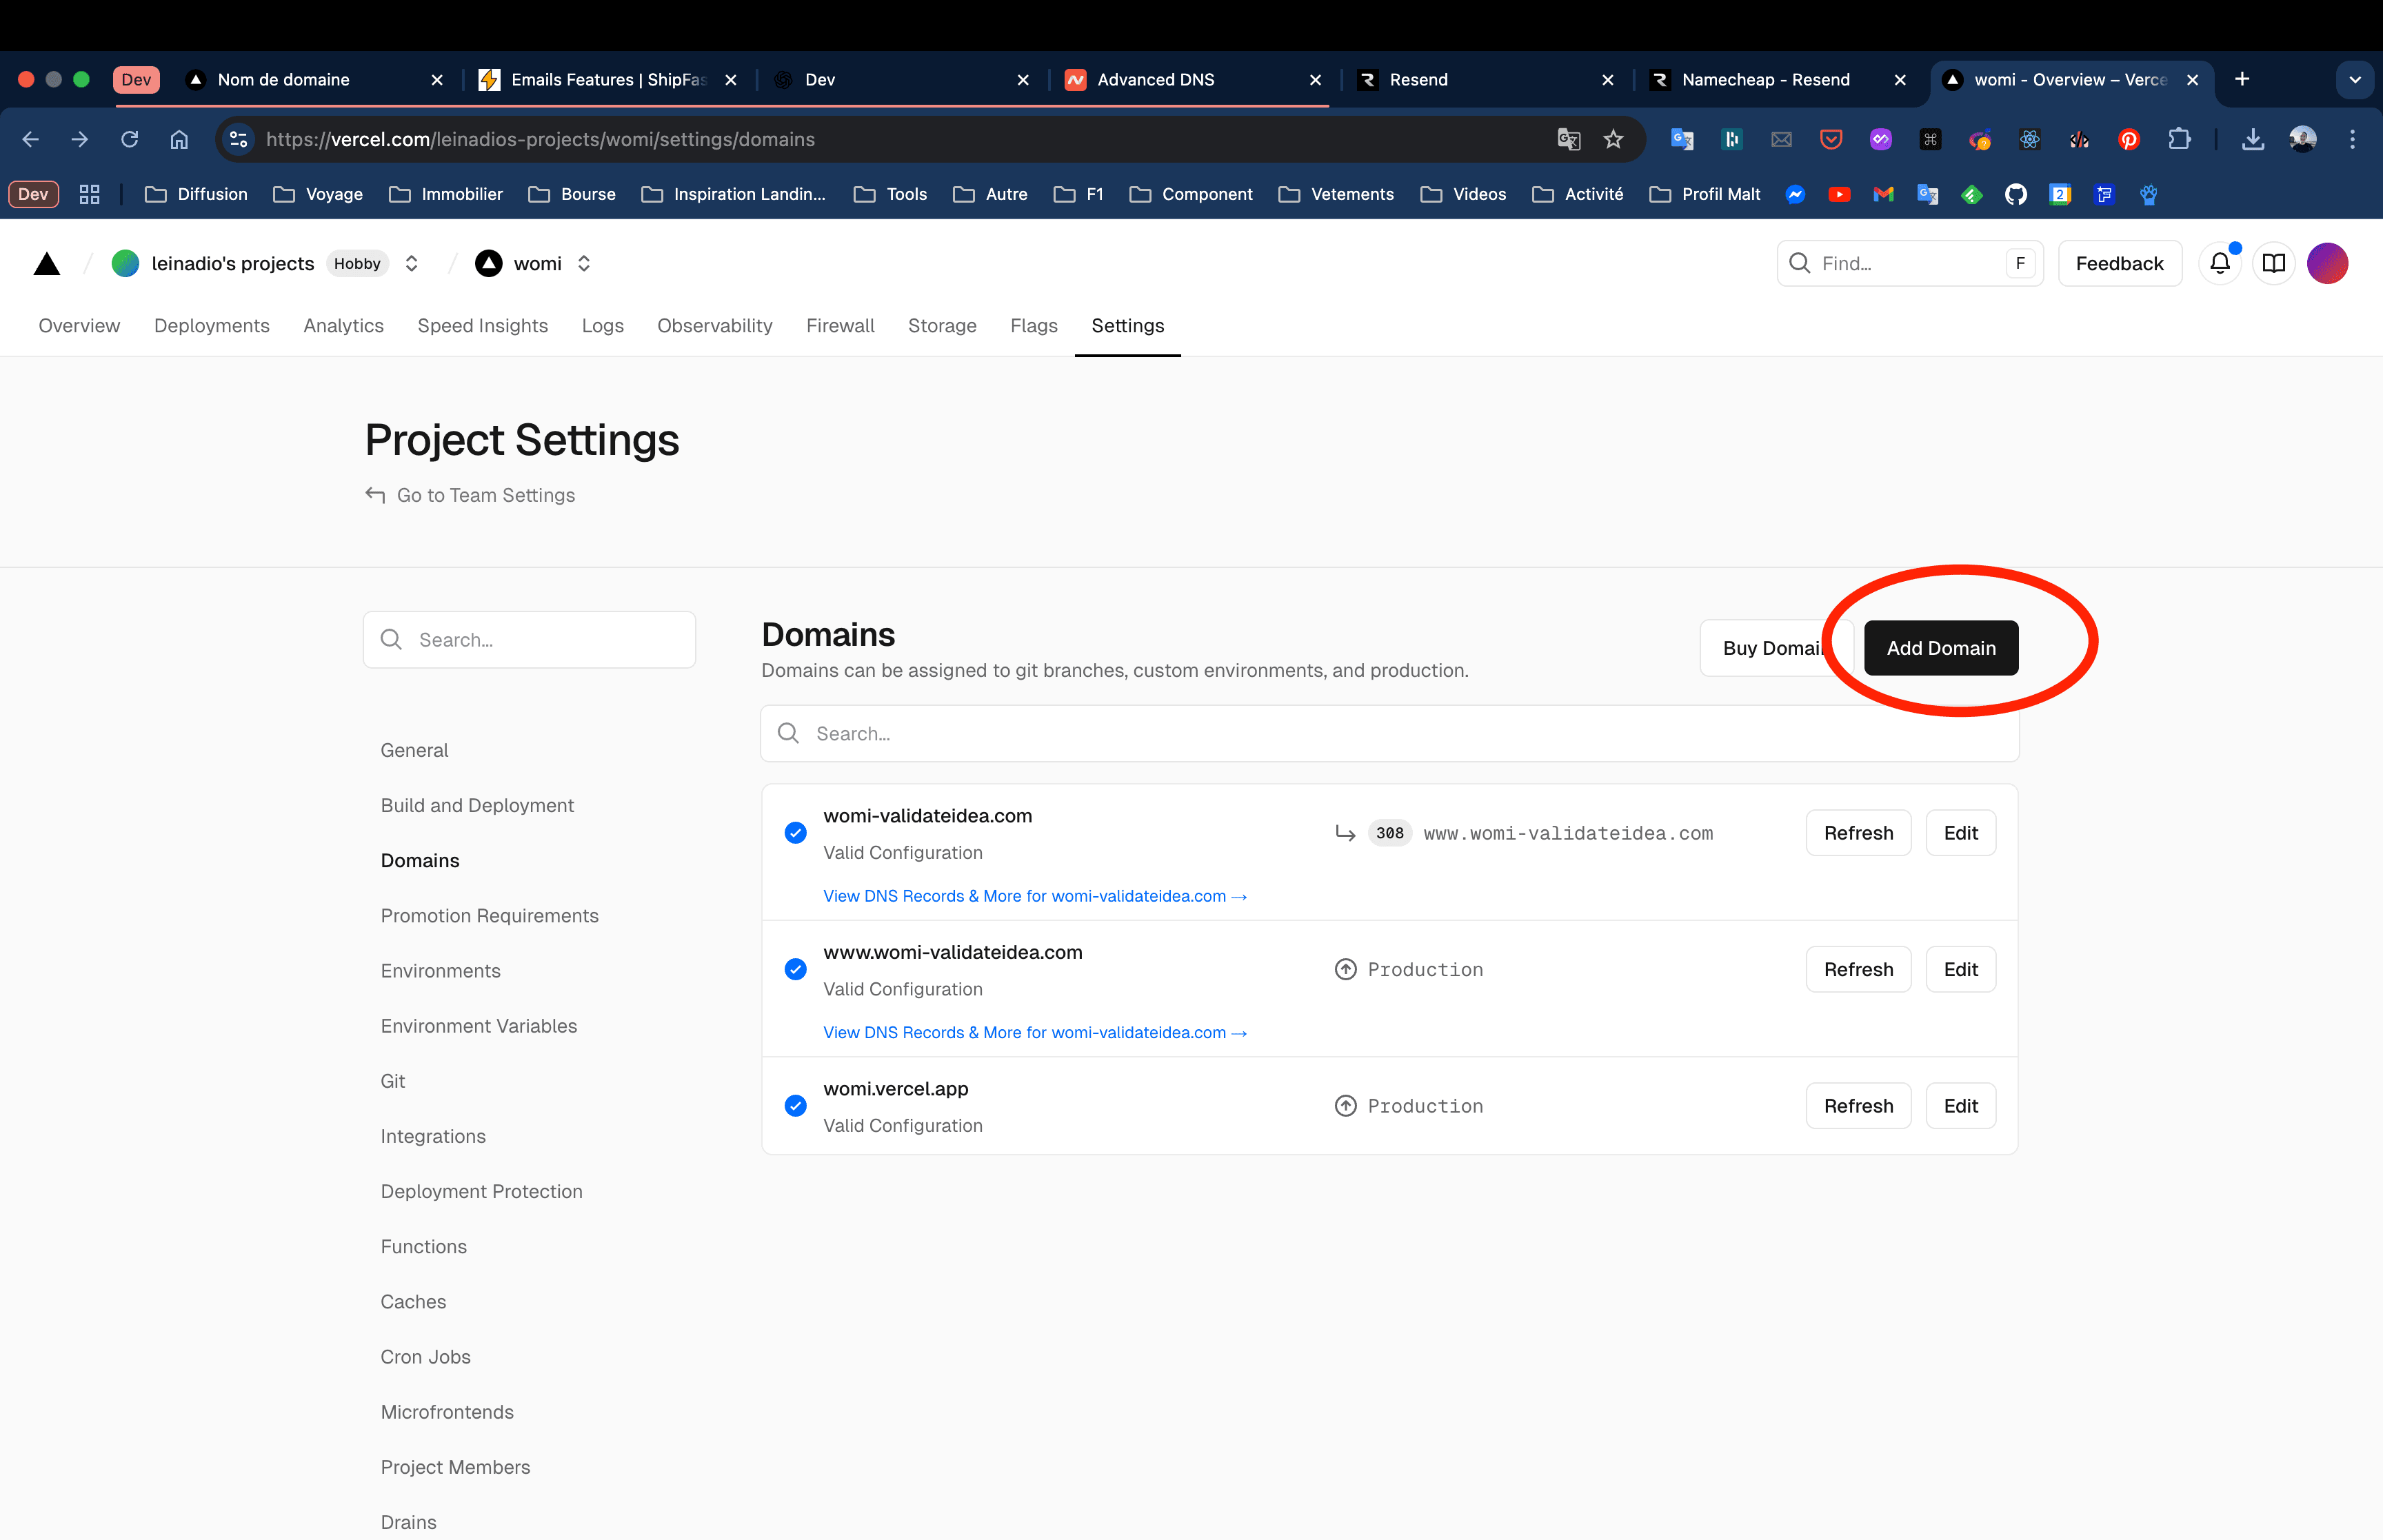Click Go to Team Settings link

(x=485, y=496)
